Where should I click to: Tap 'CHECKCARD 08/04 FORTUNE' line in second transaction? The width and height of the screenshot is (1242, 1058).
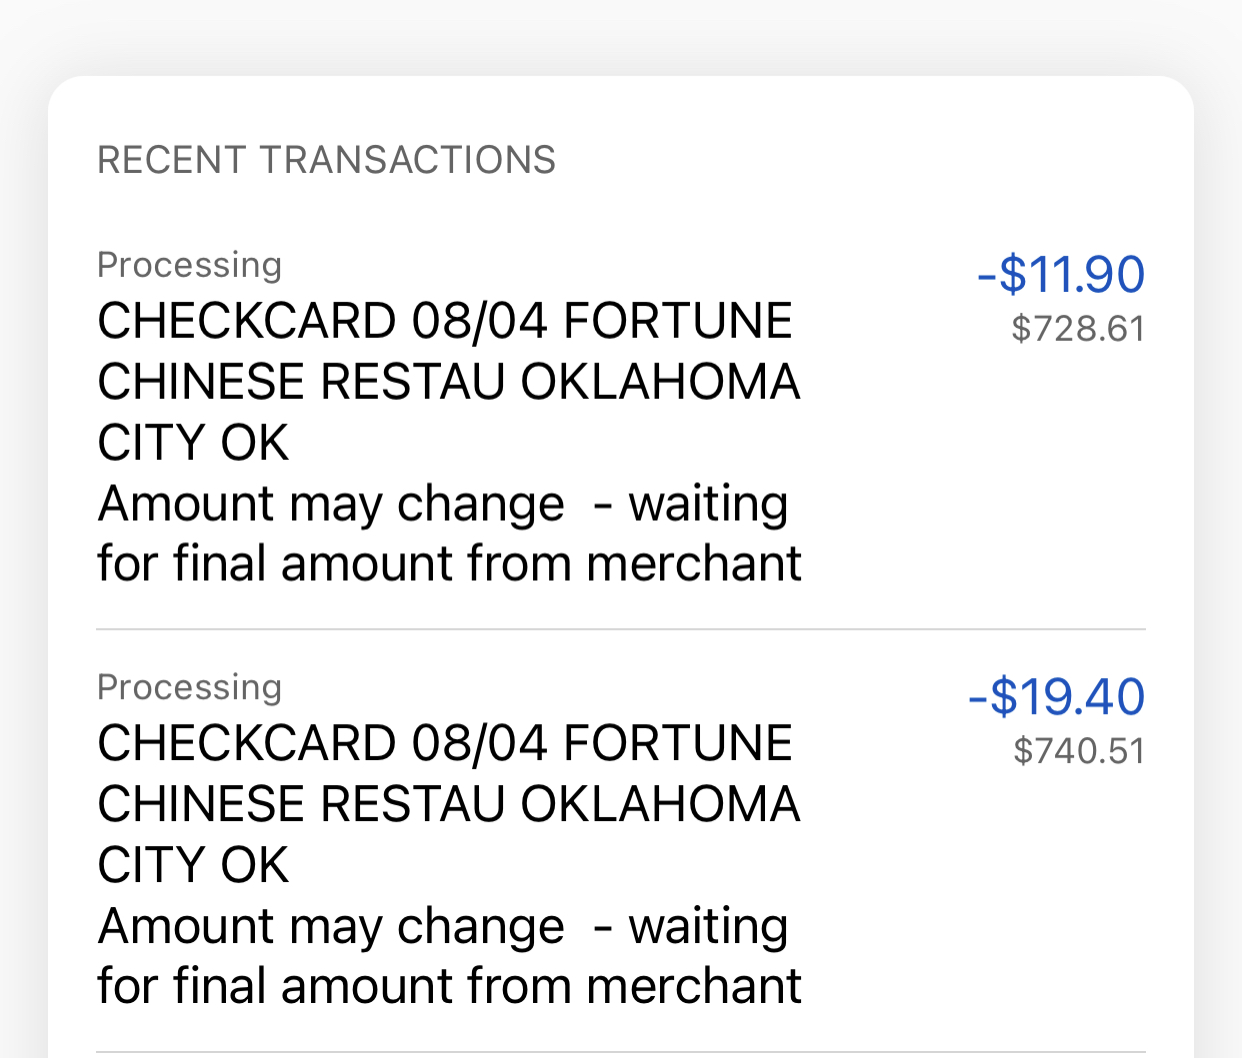tap(444, 743)
